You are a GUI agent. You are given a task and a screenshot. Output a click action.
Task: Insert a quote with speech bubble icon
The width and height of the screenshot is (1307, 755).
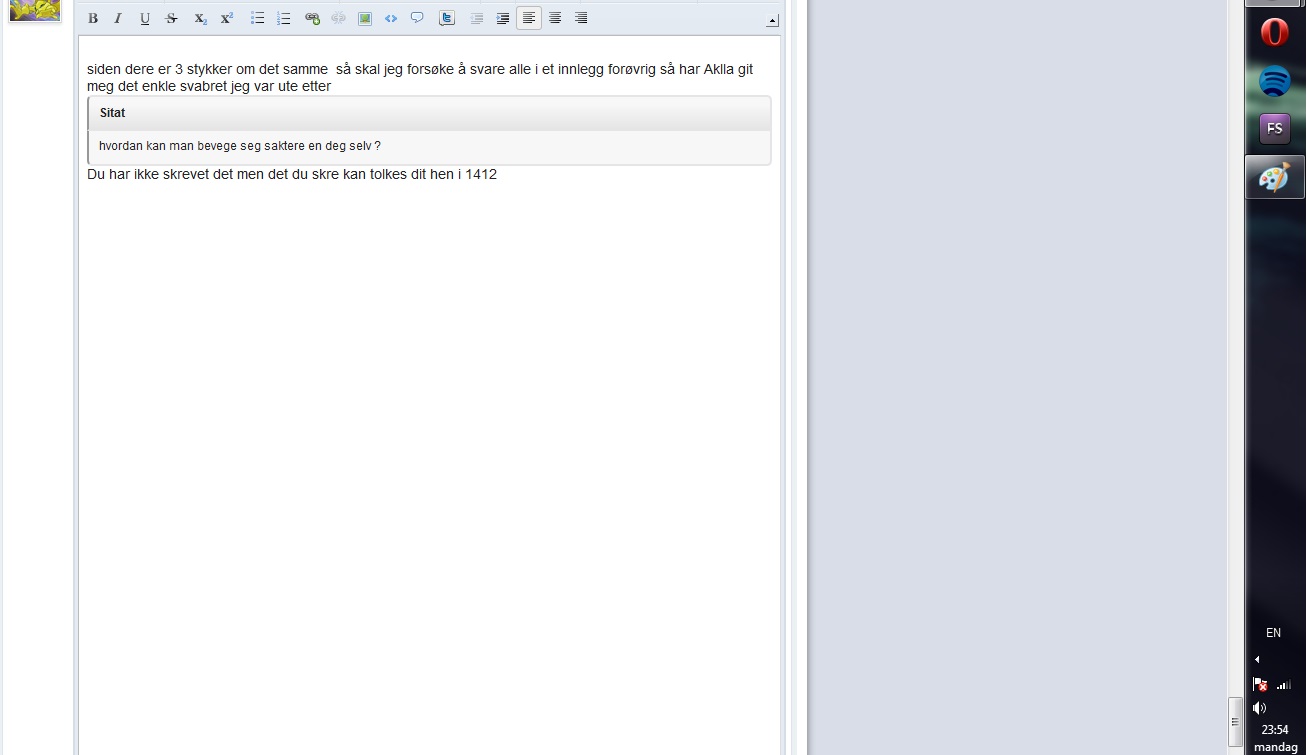[418, 19]
